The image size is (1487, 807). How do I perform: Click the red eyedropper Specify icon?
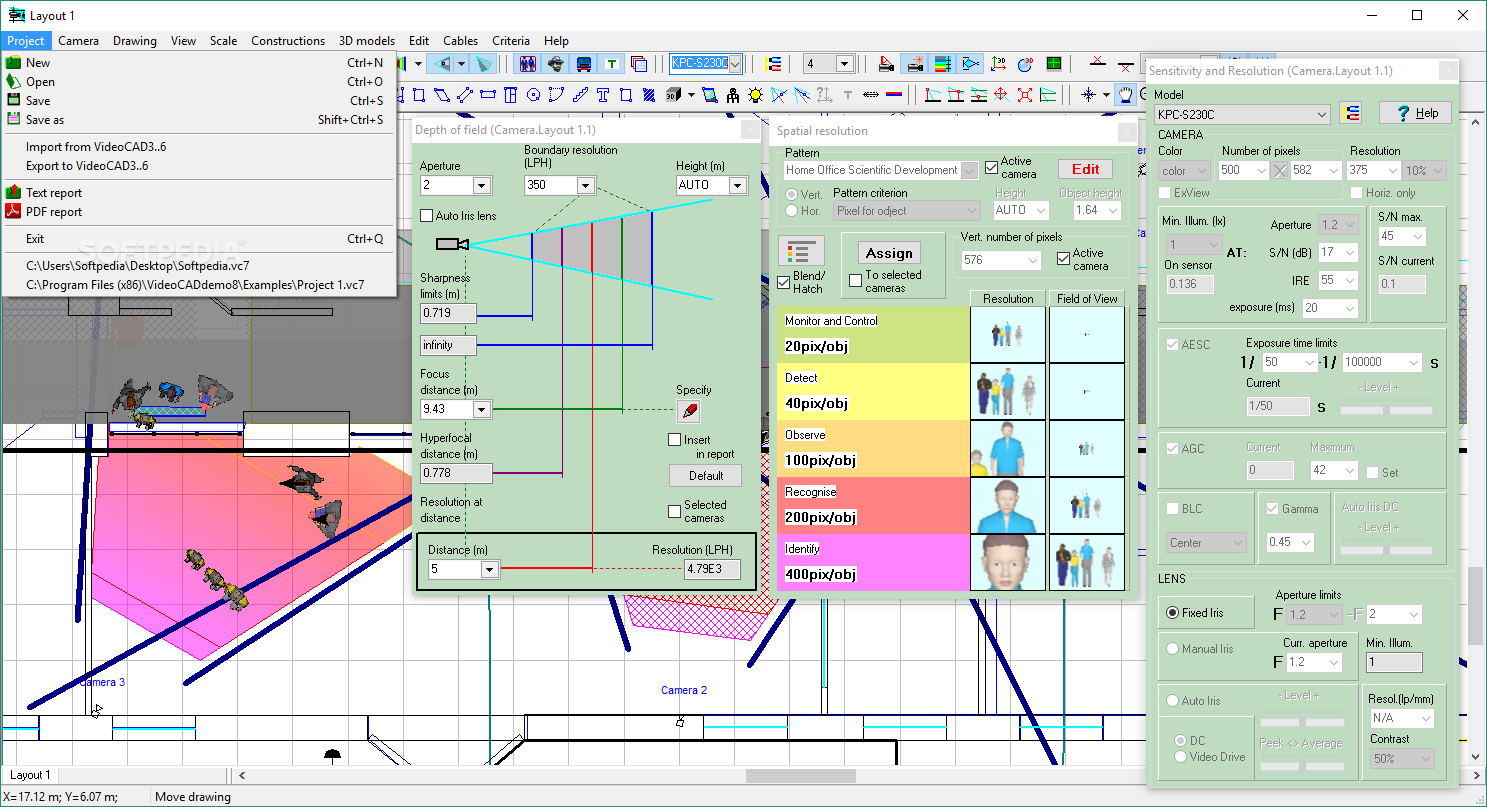[x=689, y=411]
